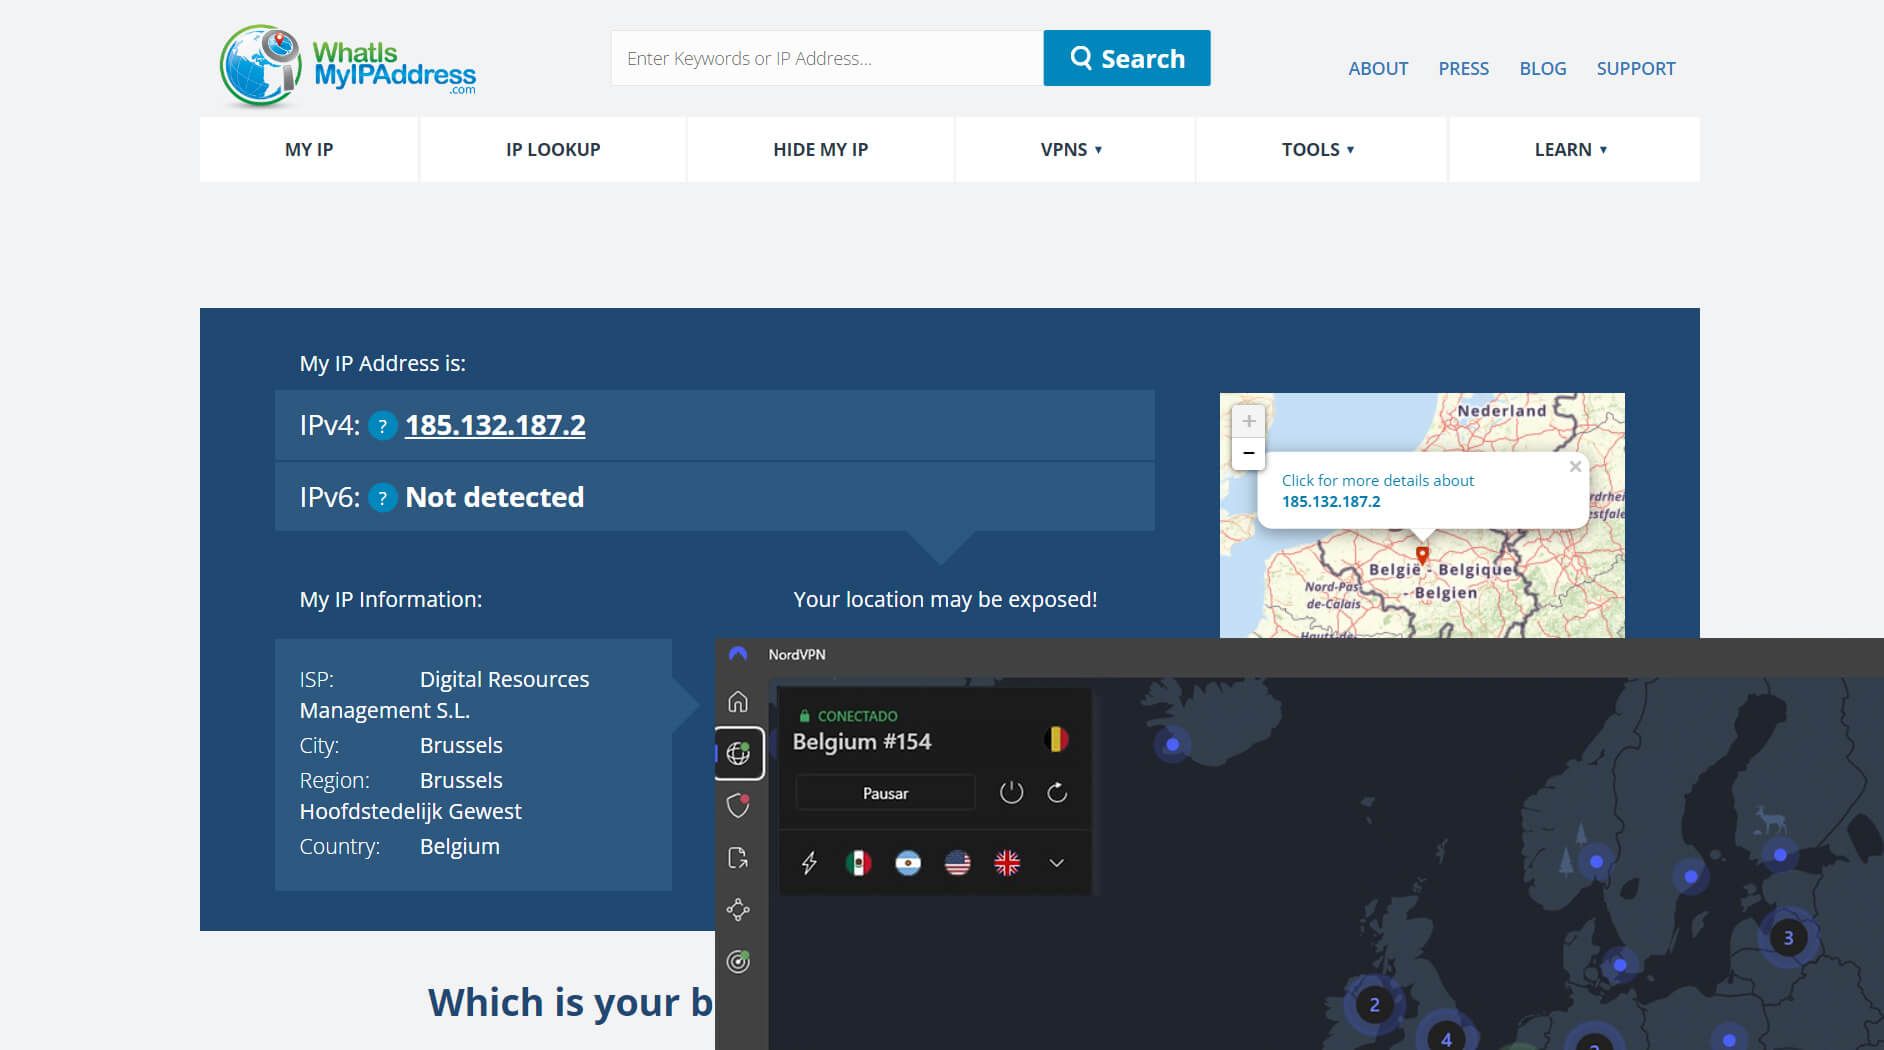The image size is (1884, 1050).
Task: Open the PRESS link in header
Action: [1463, 68]
